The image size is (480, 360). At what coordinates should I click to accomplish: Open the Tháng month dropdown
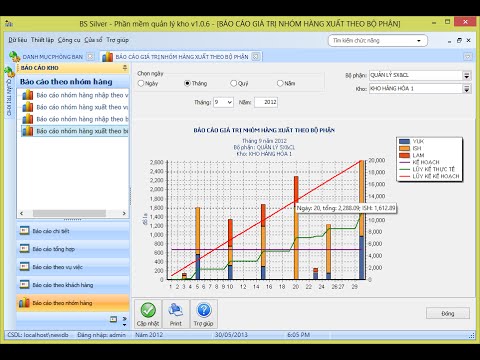(223, 102)
